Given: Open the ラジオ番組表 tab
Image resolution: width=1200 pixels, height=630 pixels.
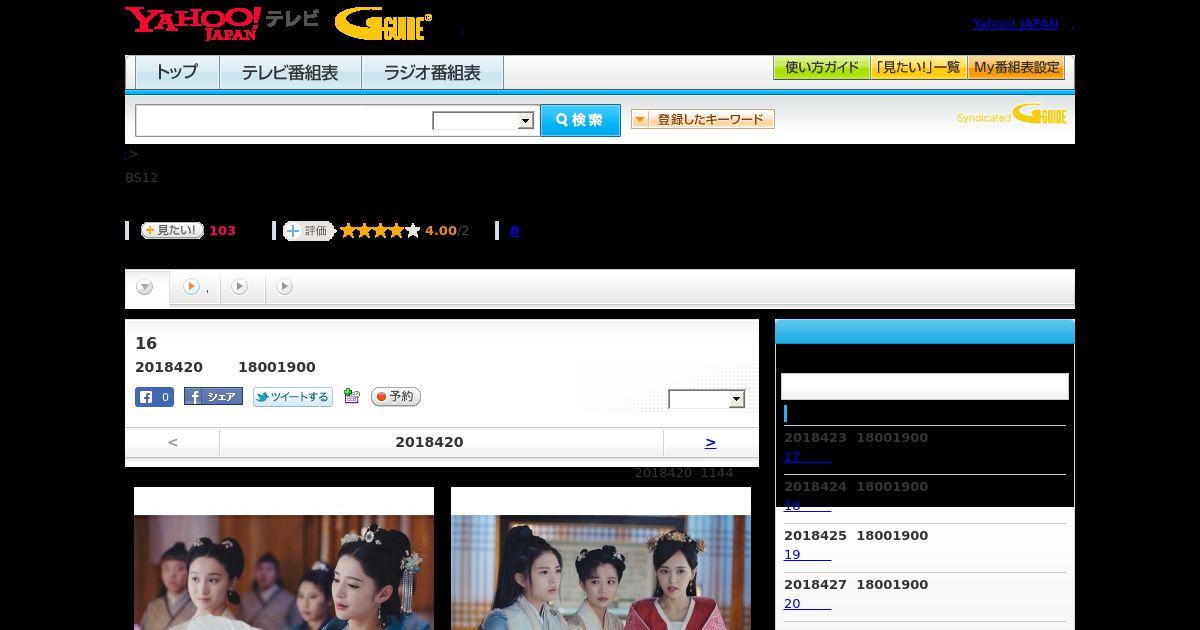Looking at the screenshot, I should pos(432,73).
